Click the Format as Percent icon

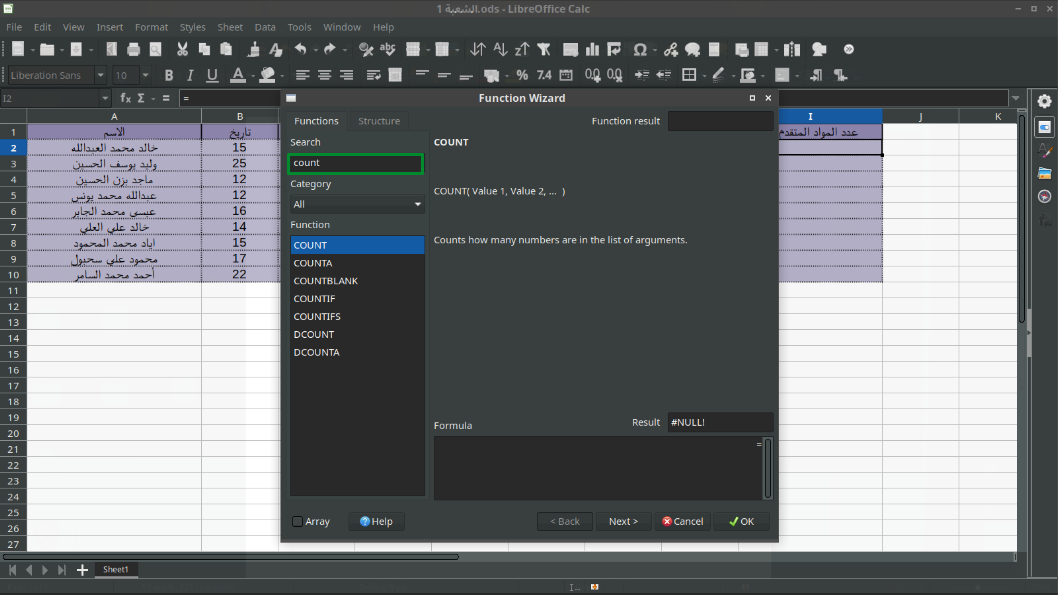[522, 75]
